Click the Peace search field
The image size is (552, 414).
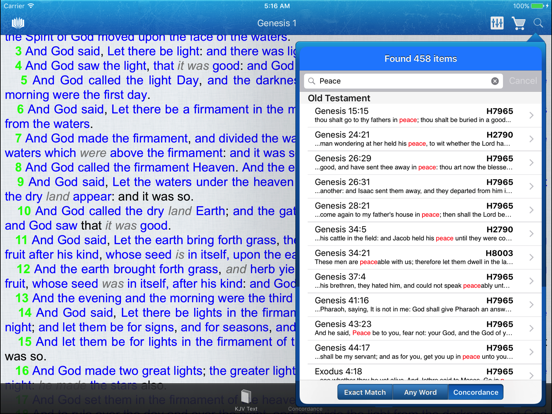[x=403, y=81]
